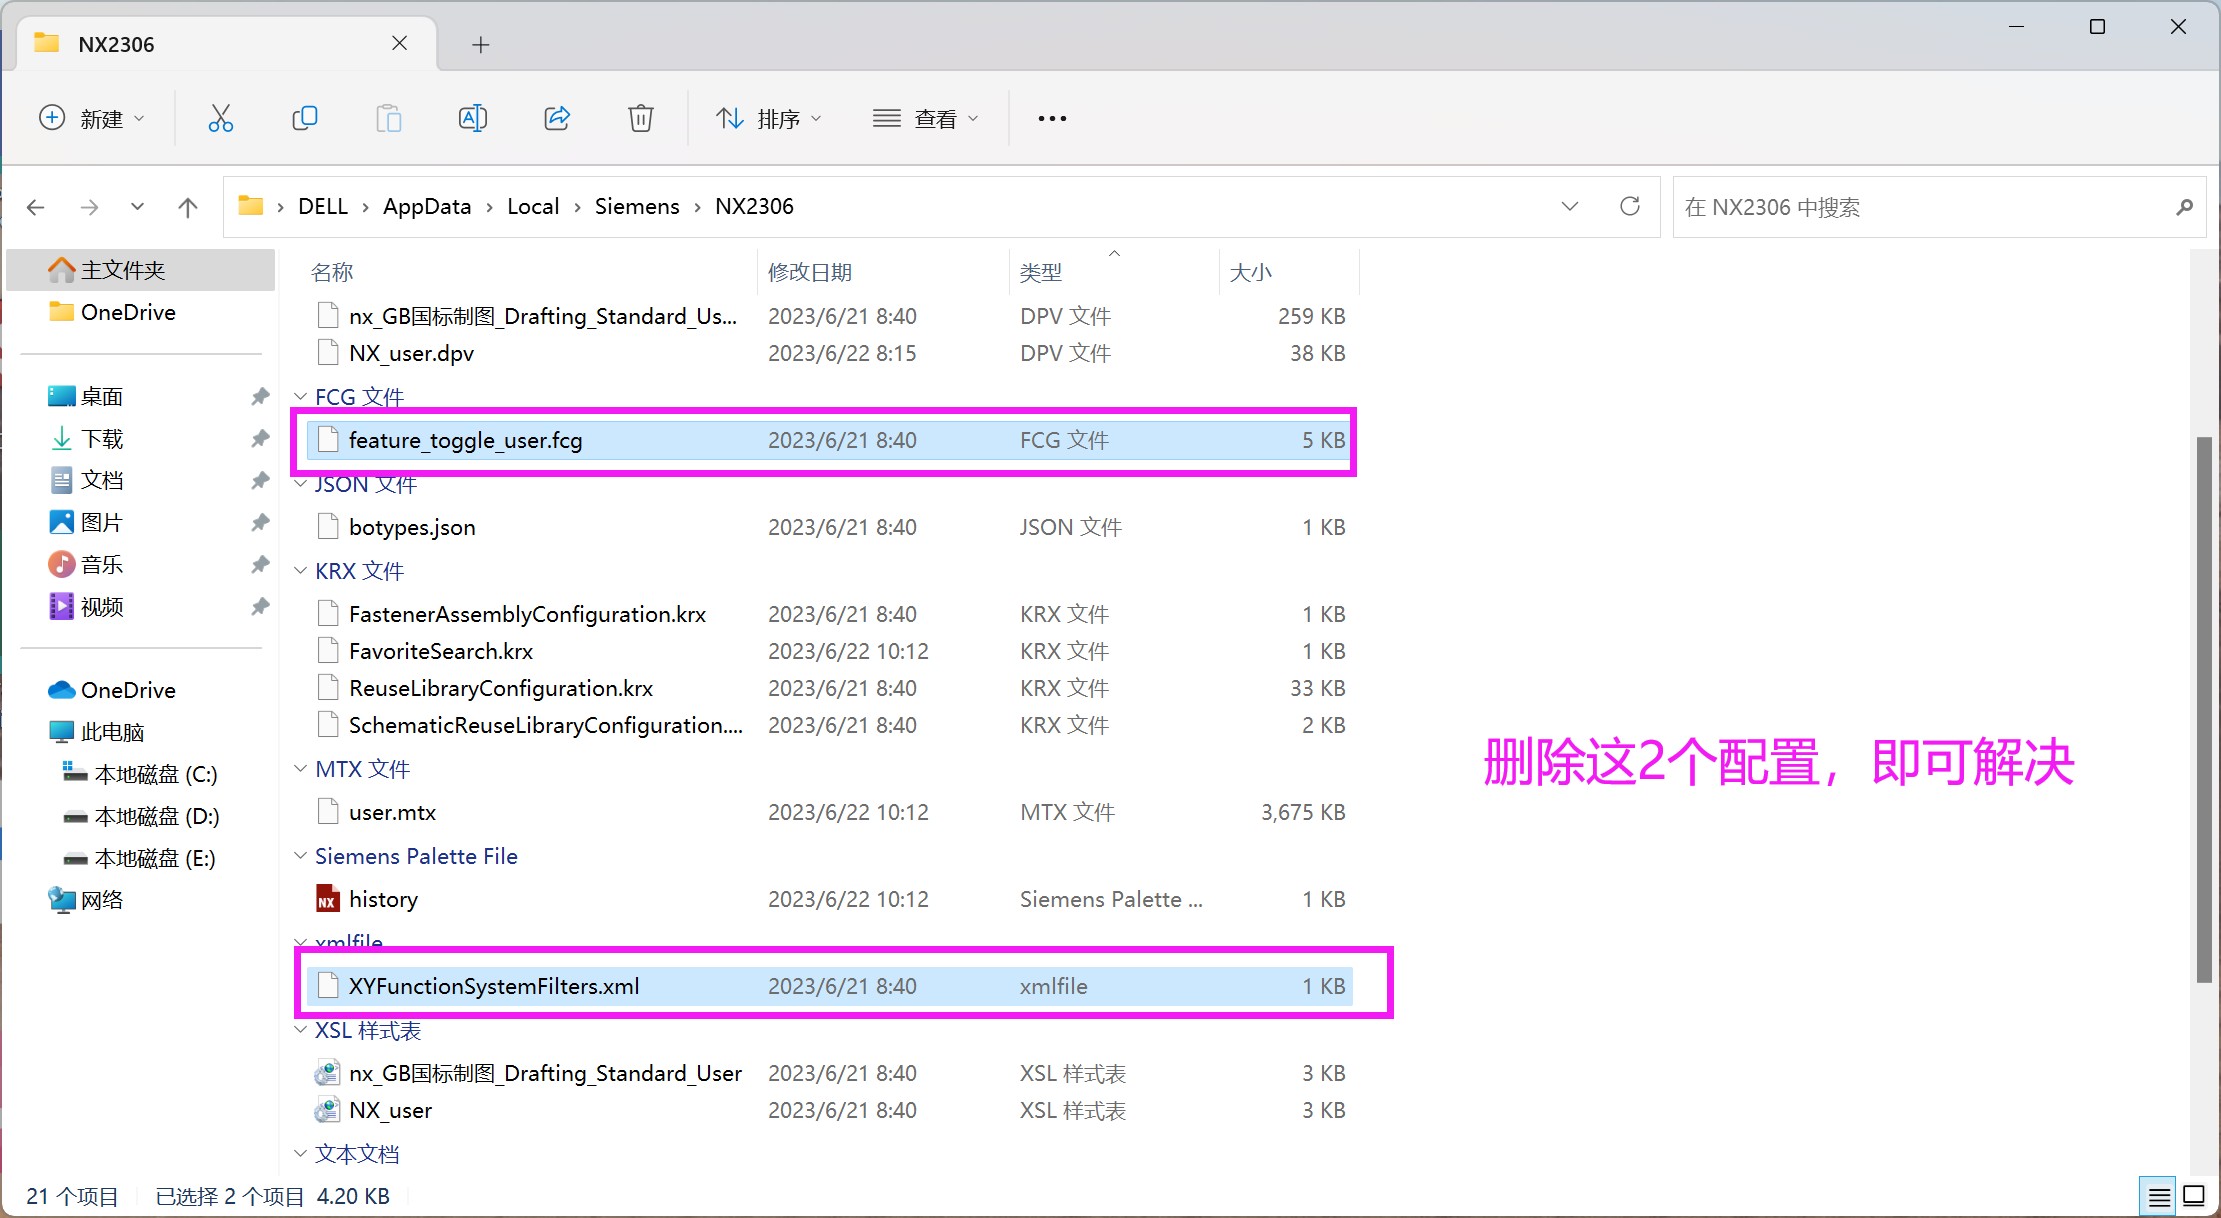Open 本地磁盘 (C:) drive

click(140, 774)
